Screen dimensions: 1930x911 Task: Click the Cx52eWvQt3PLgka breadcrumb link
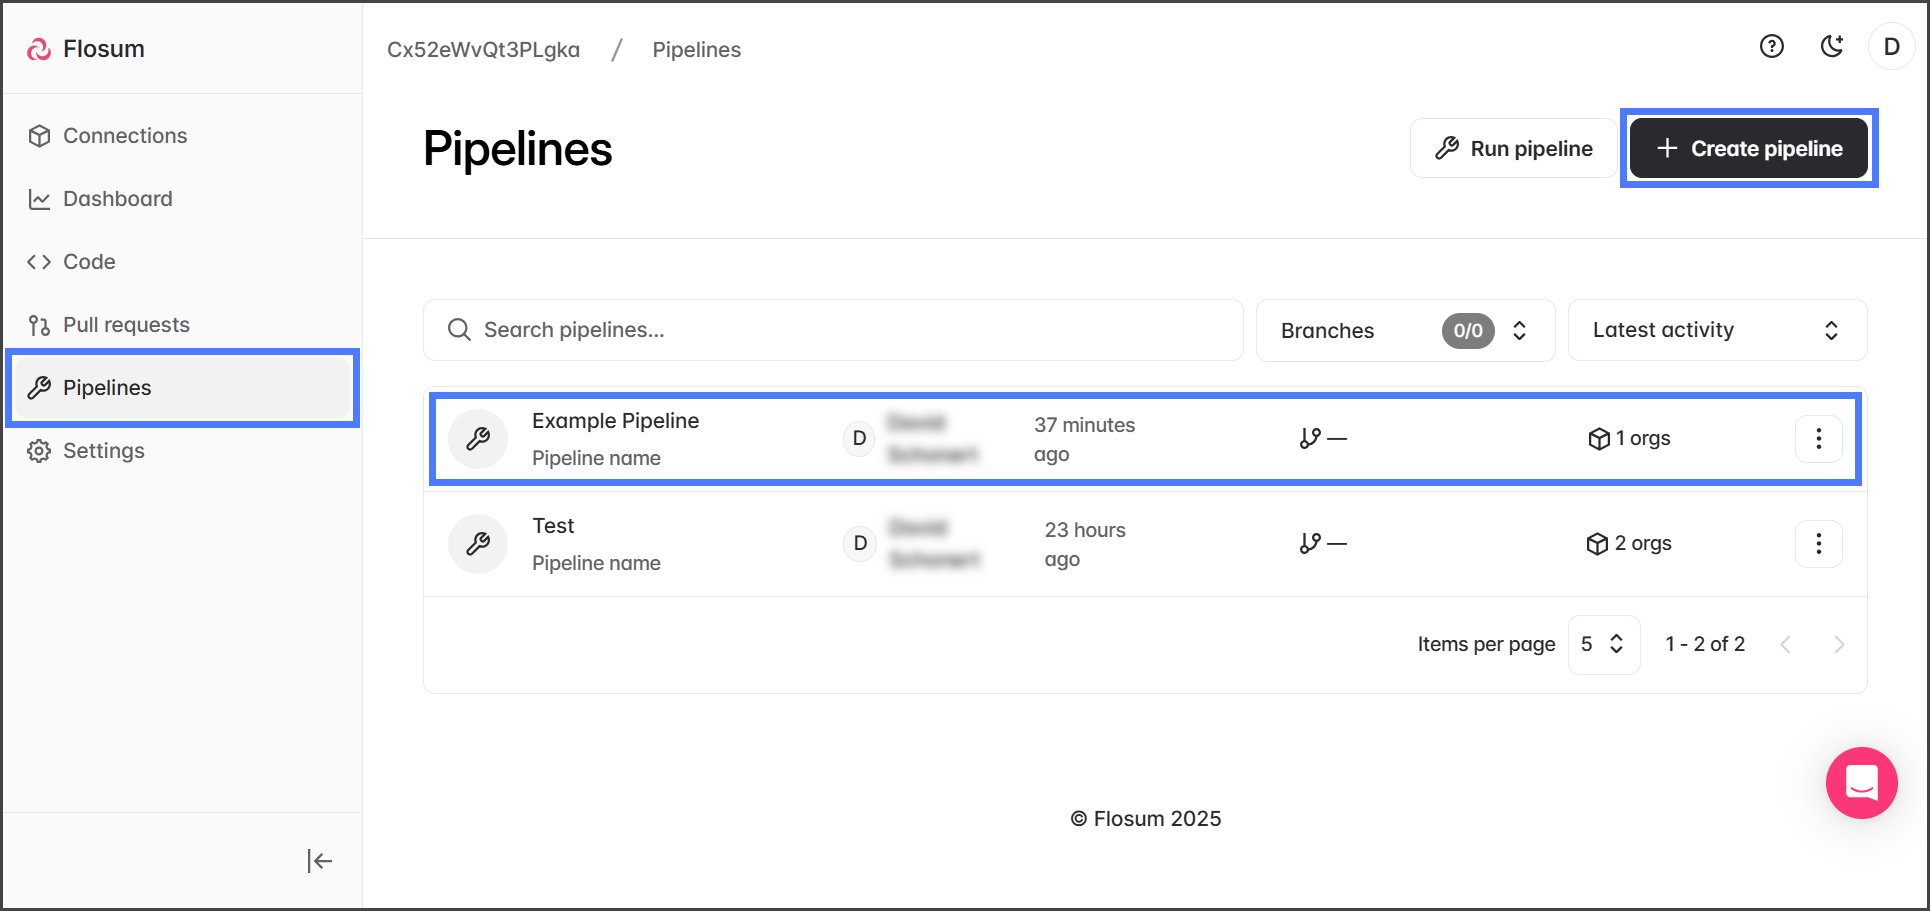pyautogui.click(x=483, y=50)
